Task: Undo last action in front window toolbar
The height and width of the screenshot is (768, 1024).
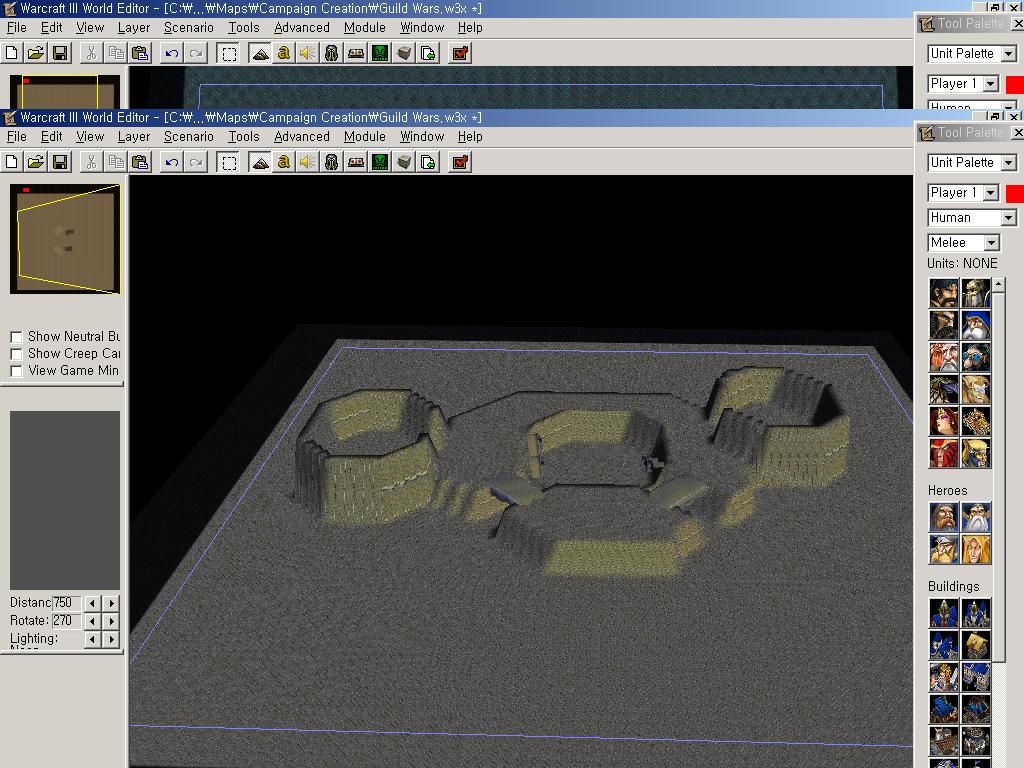Action: [172, 162]
